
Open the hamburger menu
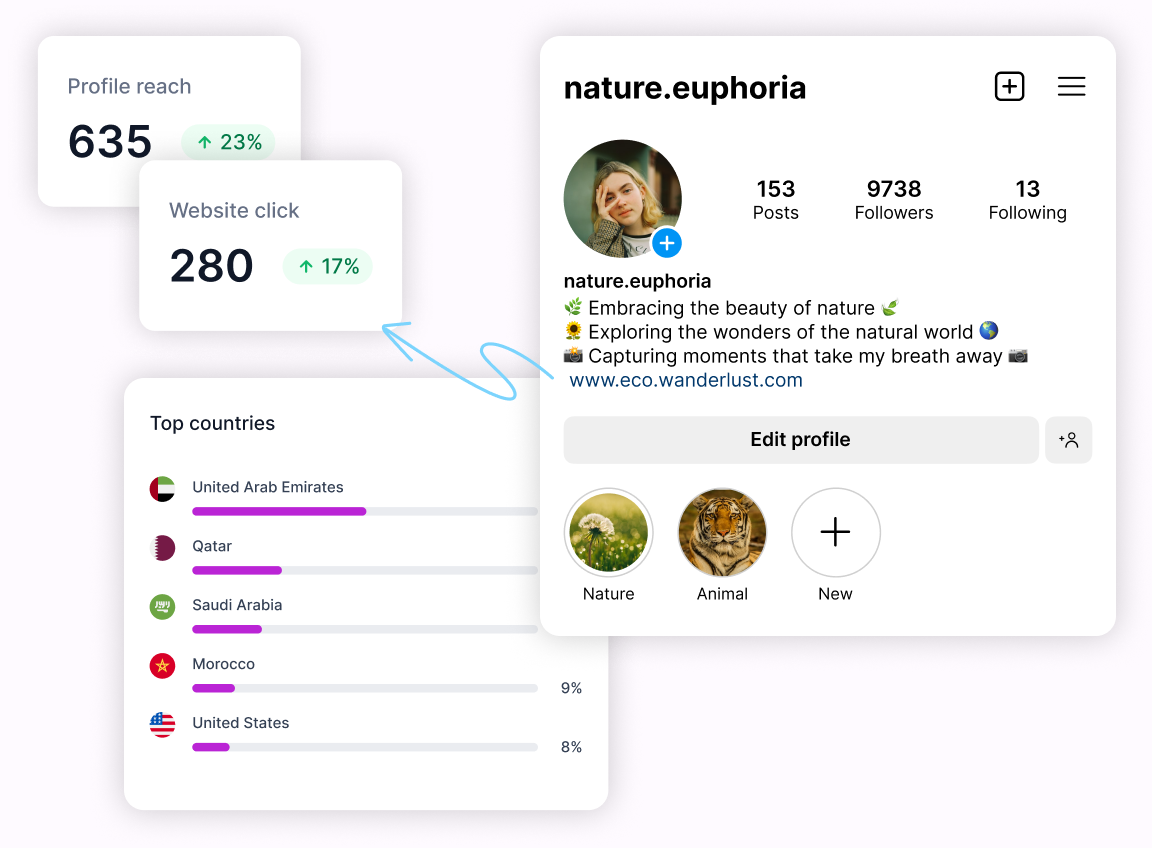coord(1071,87)
